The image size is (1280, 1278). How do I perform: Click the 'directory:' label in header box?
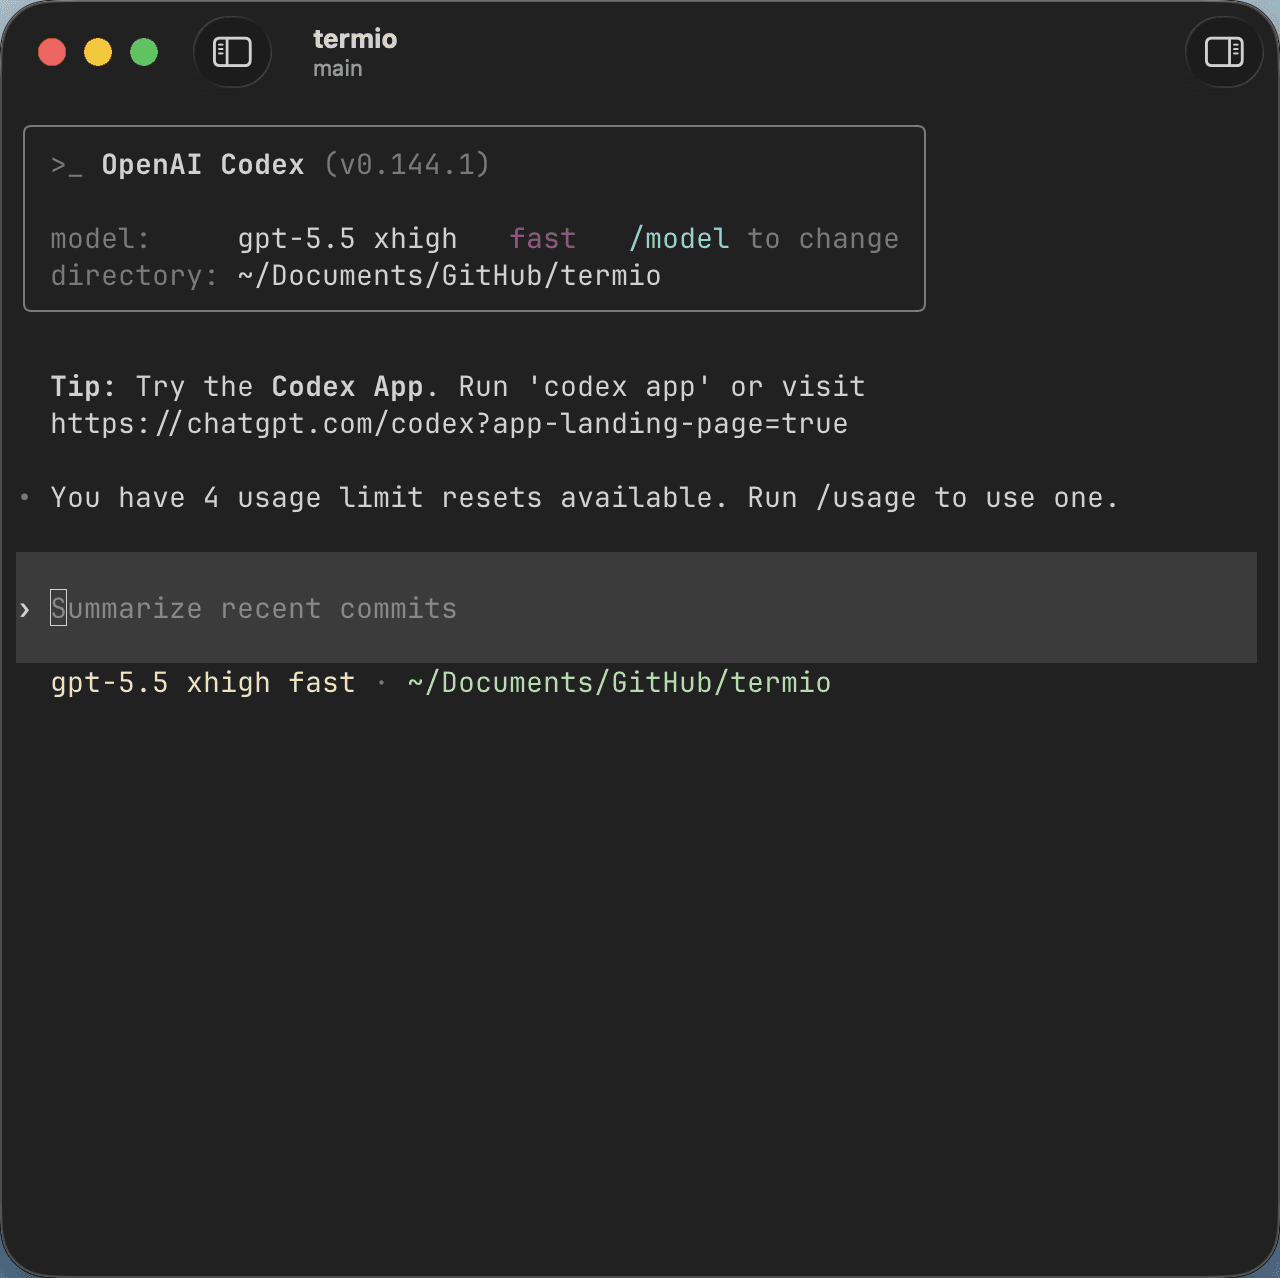[x=134, y=276]
